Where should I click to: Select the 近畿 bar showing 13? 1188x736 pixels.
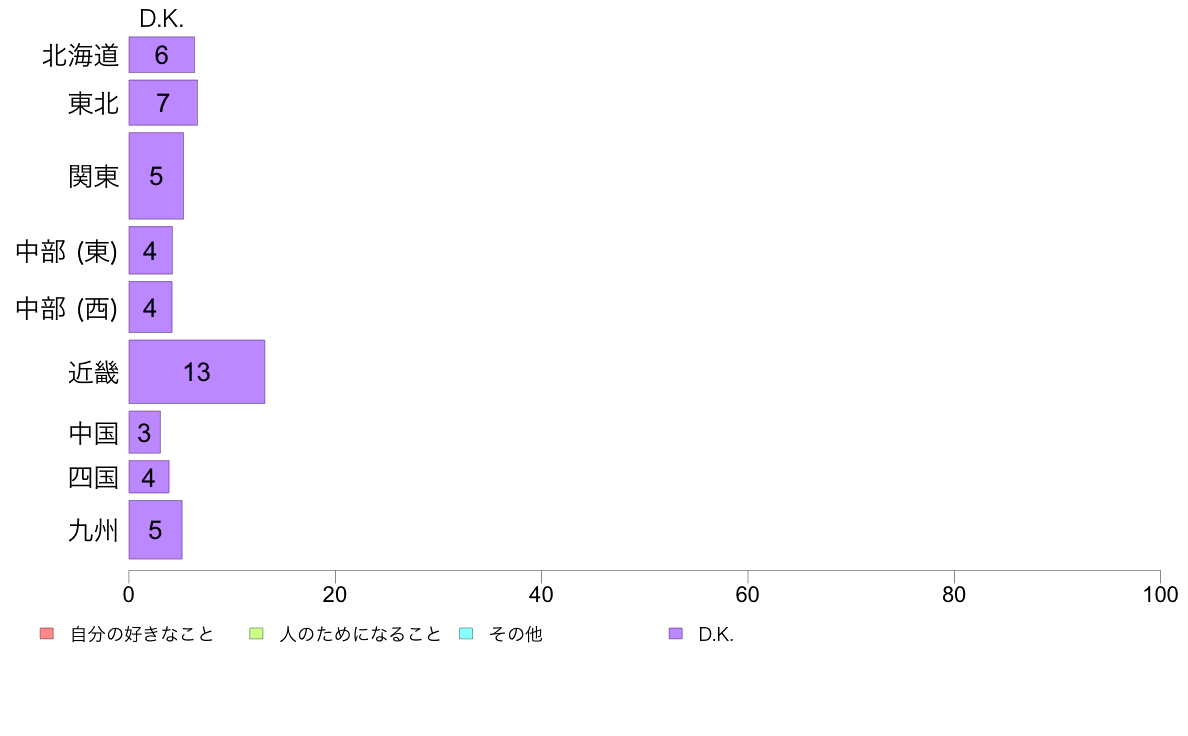point(197,371)
